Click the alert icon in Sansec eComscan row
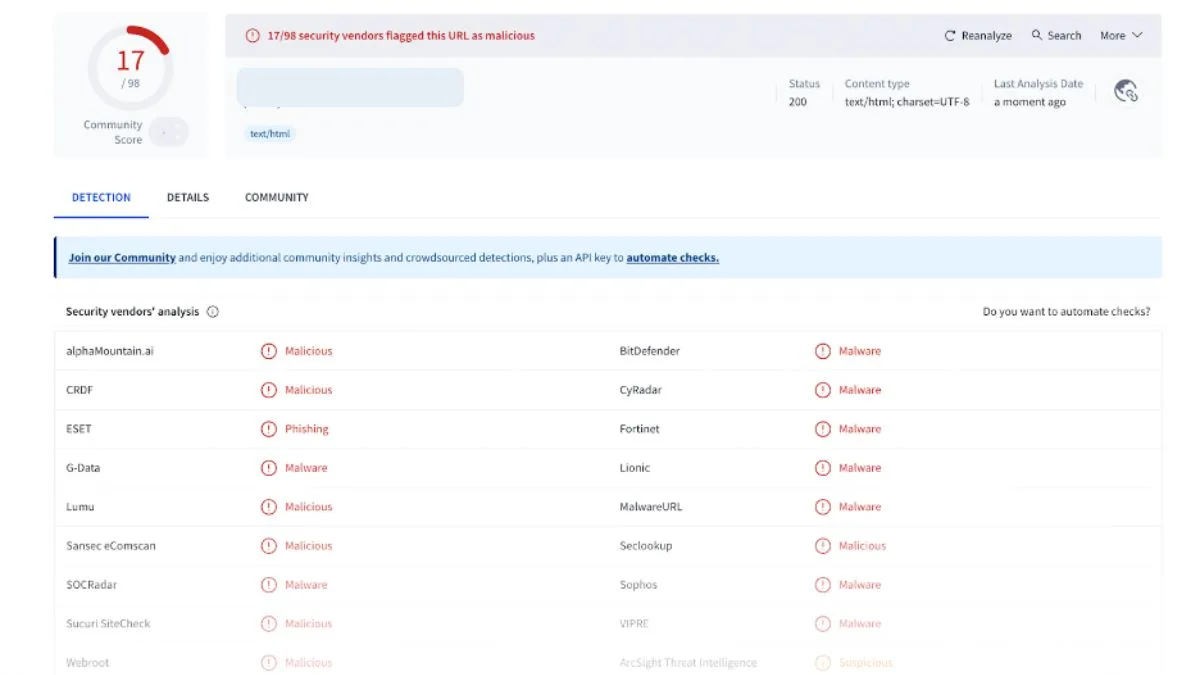 pos(268,546)
